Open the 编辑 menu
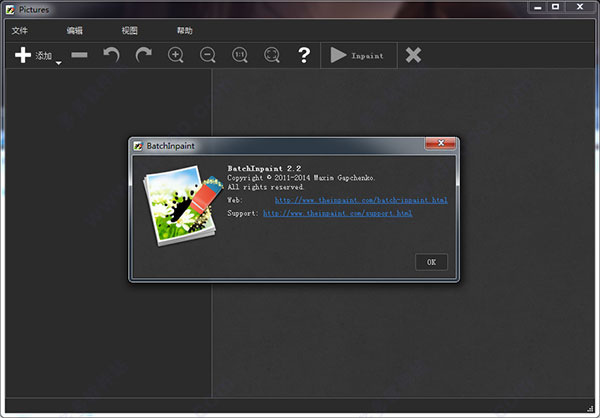The height and width of the screenshot is (418, 600). [75, 31]
